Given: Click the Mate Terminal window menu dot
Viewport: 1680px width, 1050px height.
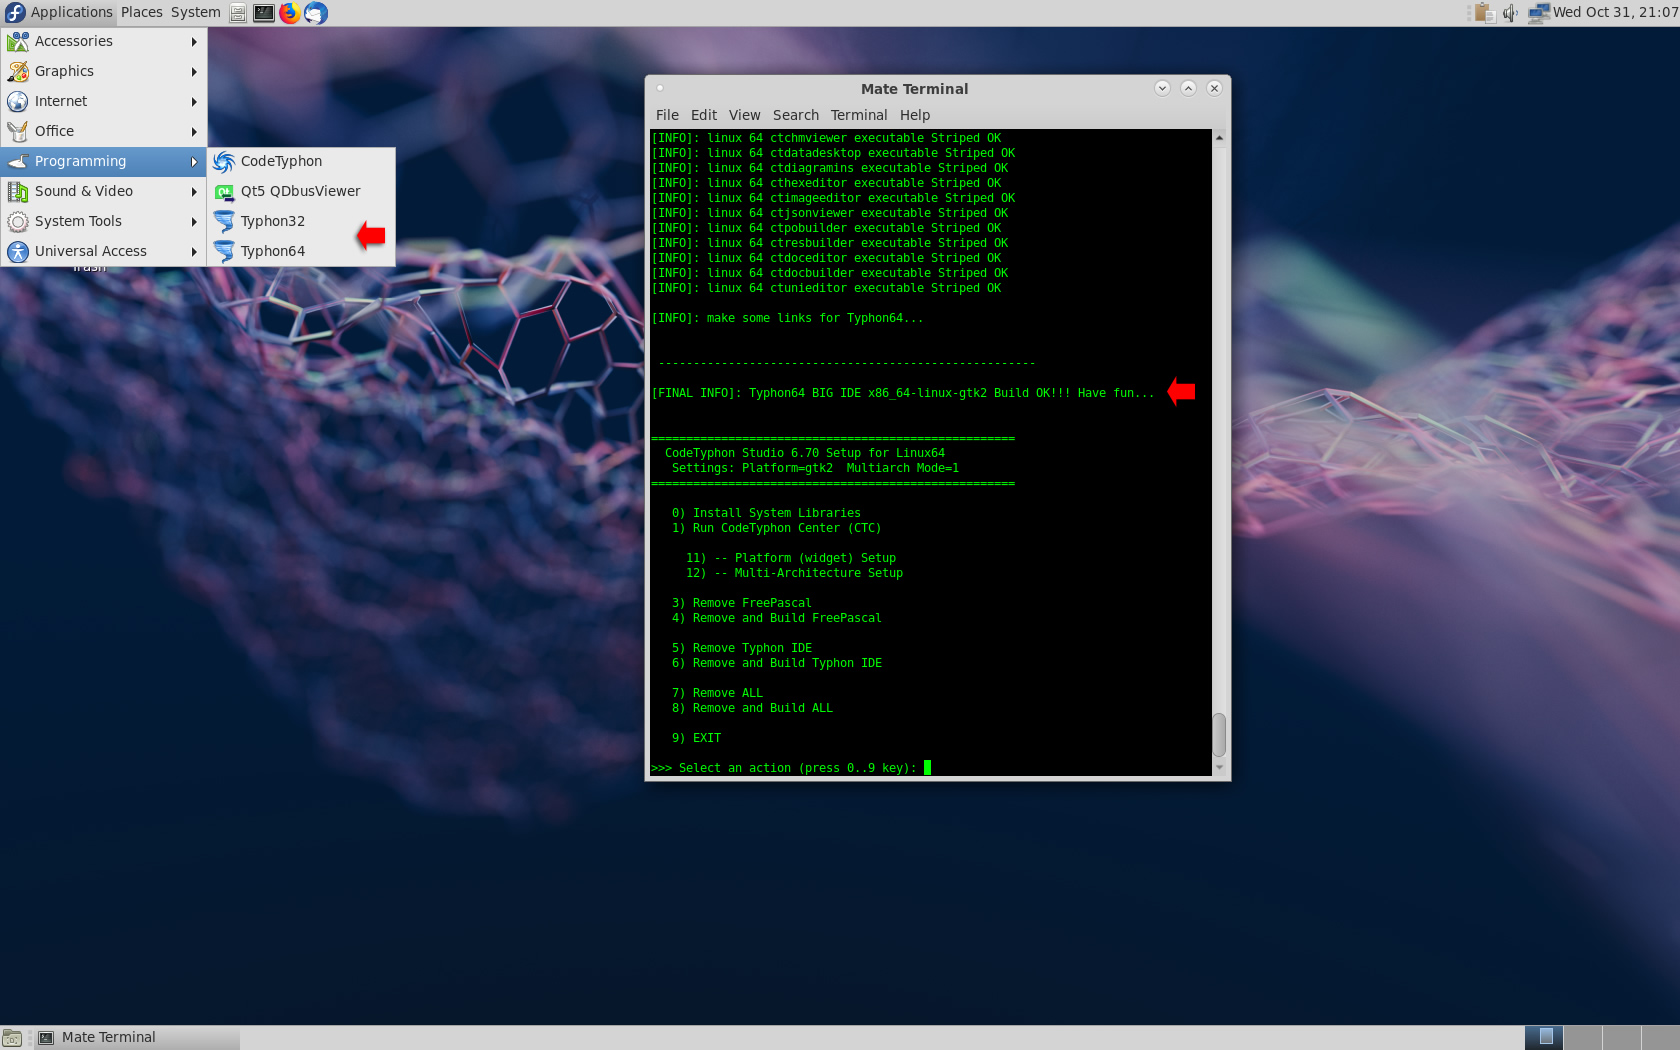Looking at the screenshot, I should point(660,88).
